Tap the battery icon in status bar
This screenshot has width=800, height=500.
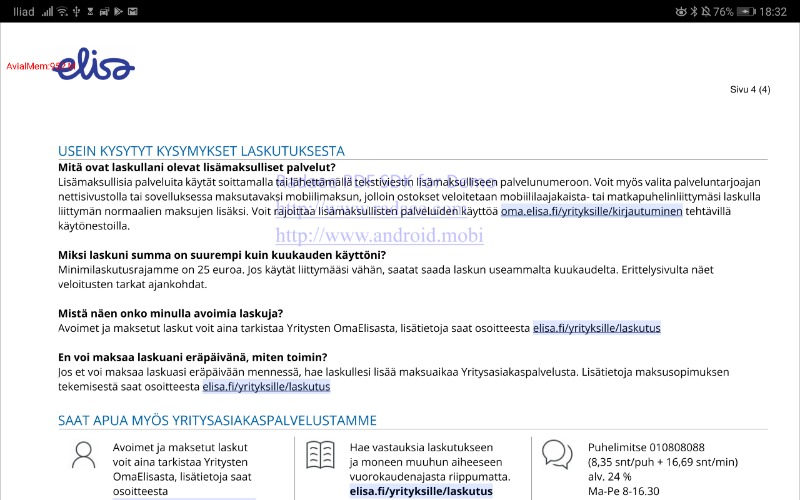coord(746,11)
